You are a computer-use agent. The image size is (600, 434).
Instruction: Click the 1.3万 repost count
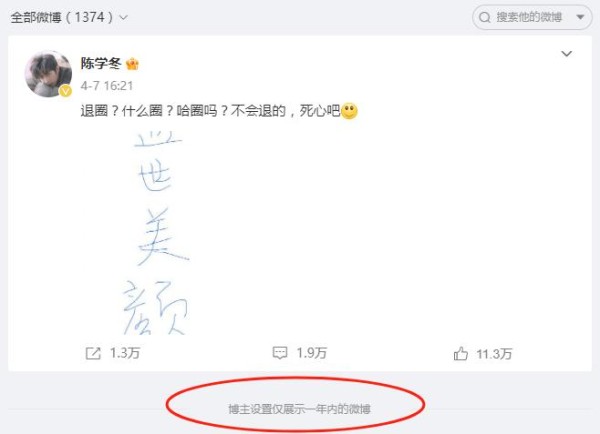(x=125, y=353)
